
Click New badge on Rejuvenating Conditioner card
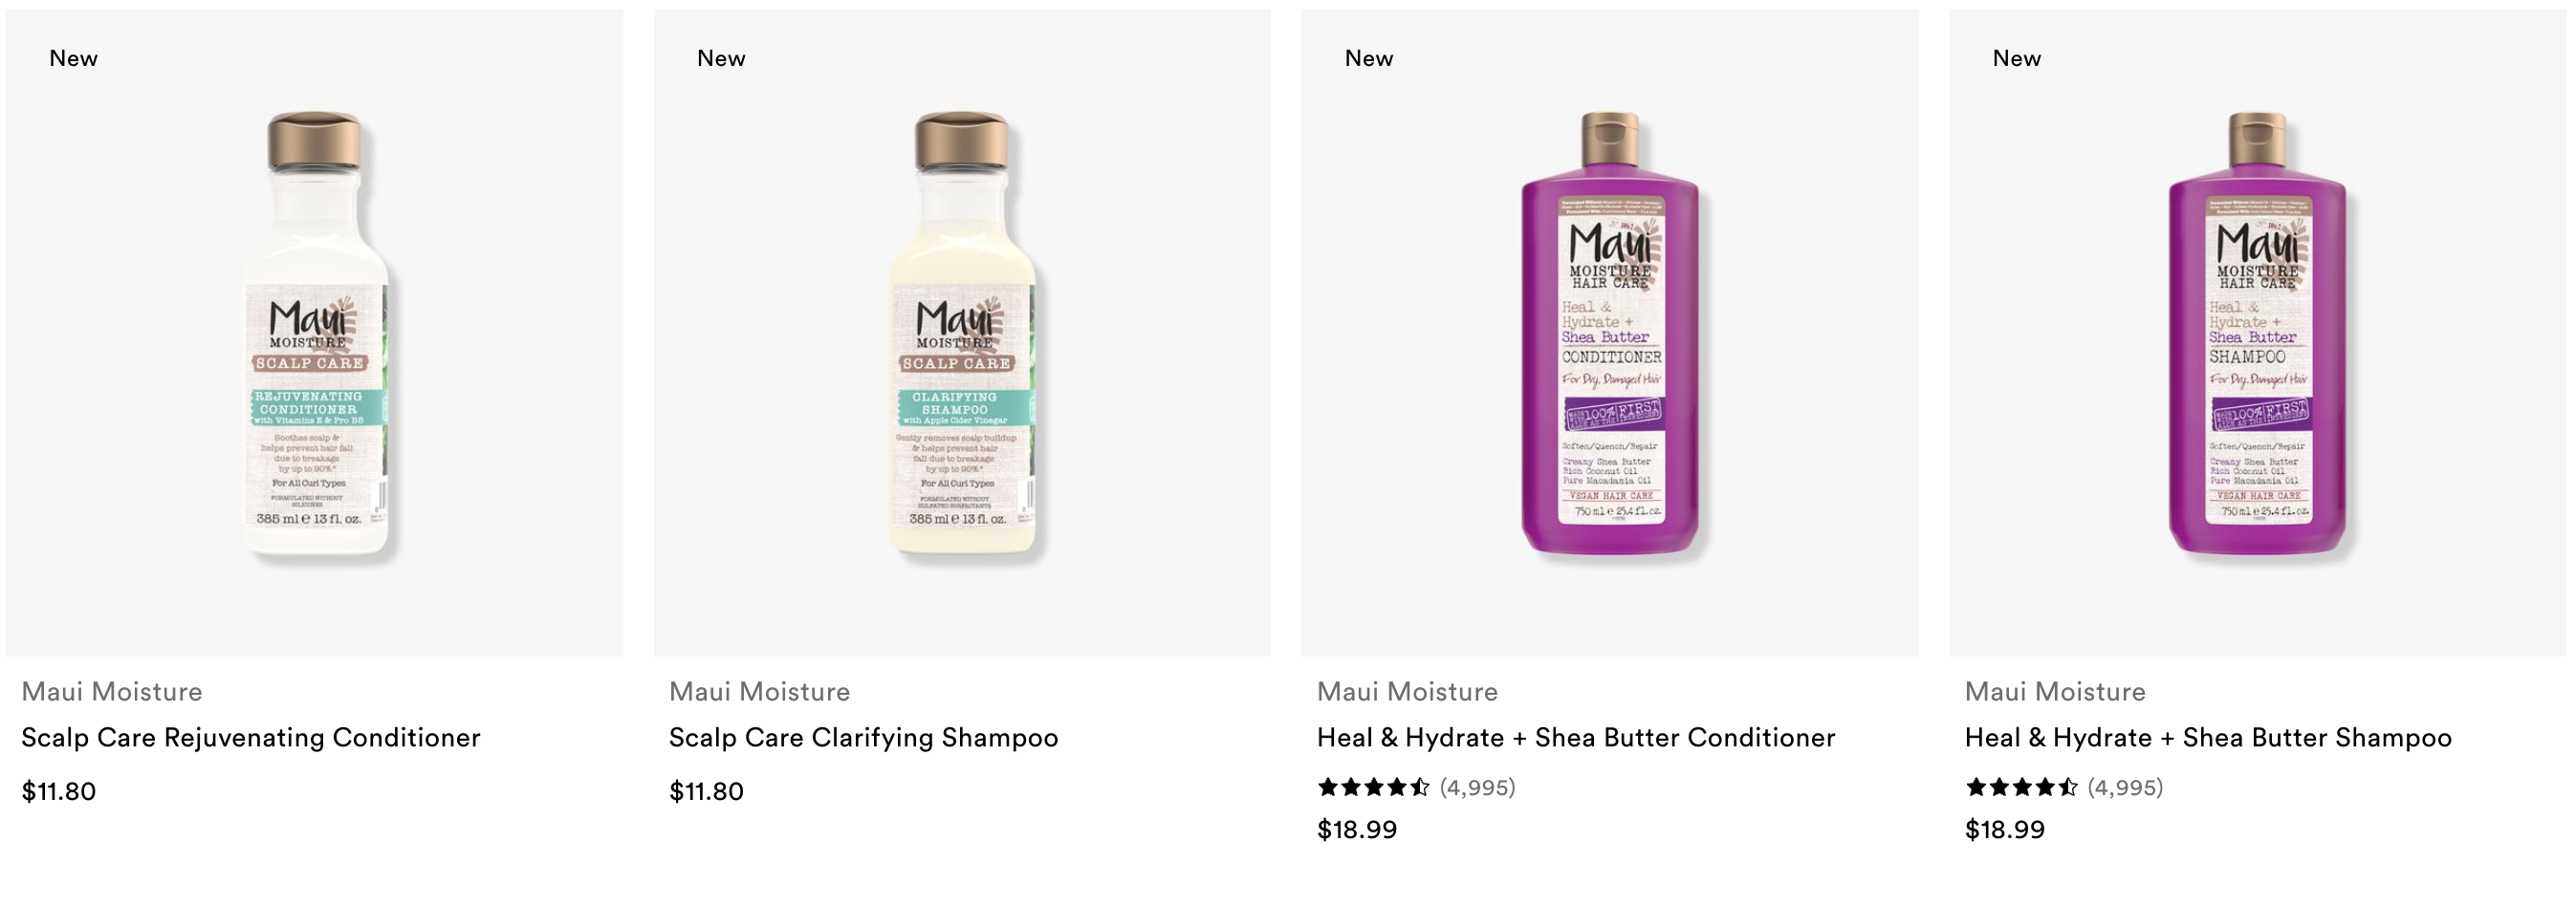[74, 58]
